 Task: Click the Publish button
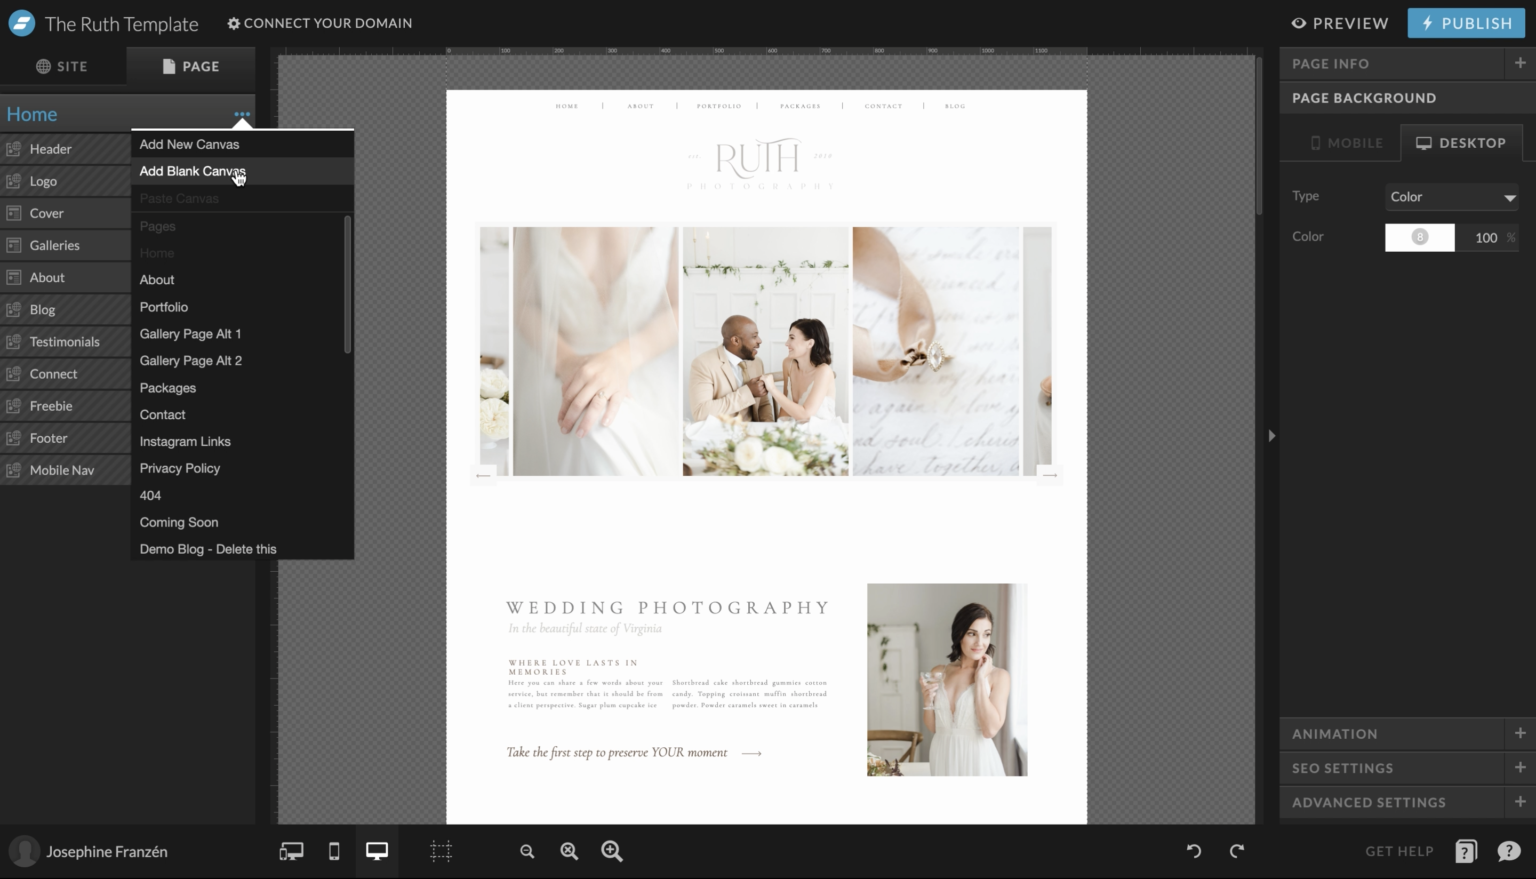1465,23
